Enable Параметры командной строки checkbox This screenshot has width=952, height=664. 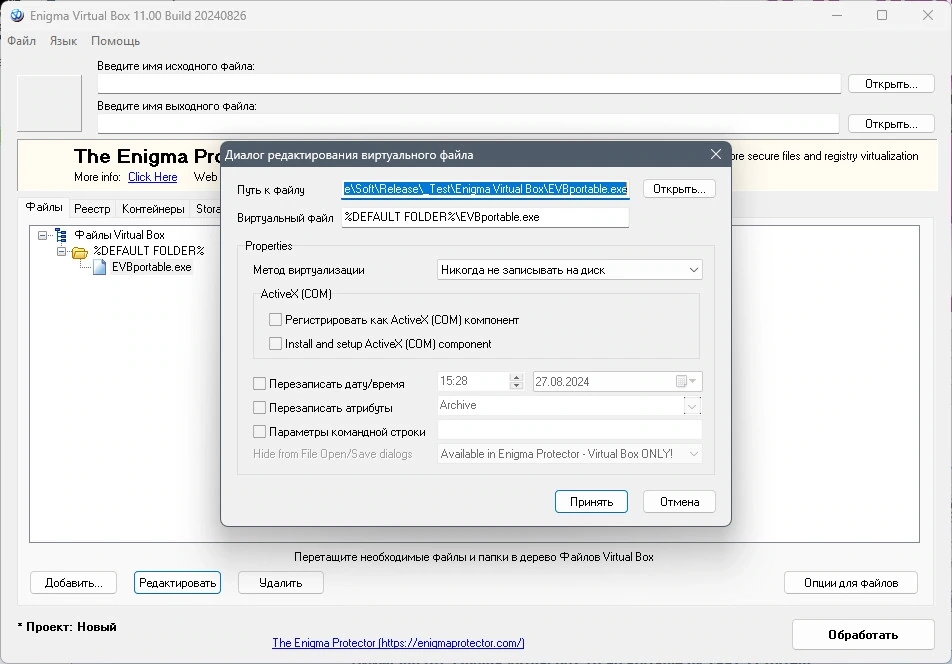259,432
